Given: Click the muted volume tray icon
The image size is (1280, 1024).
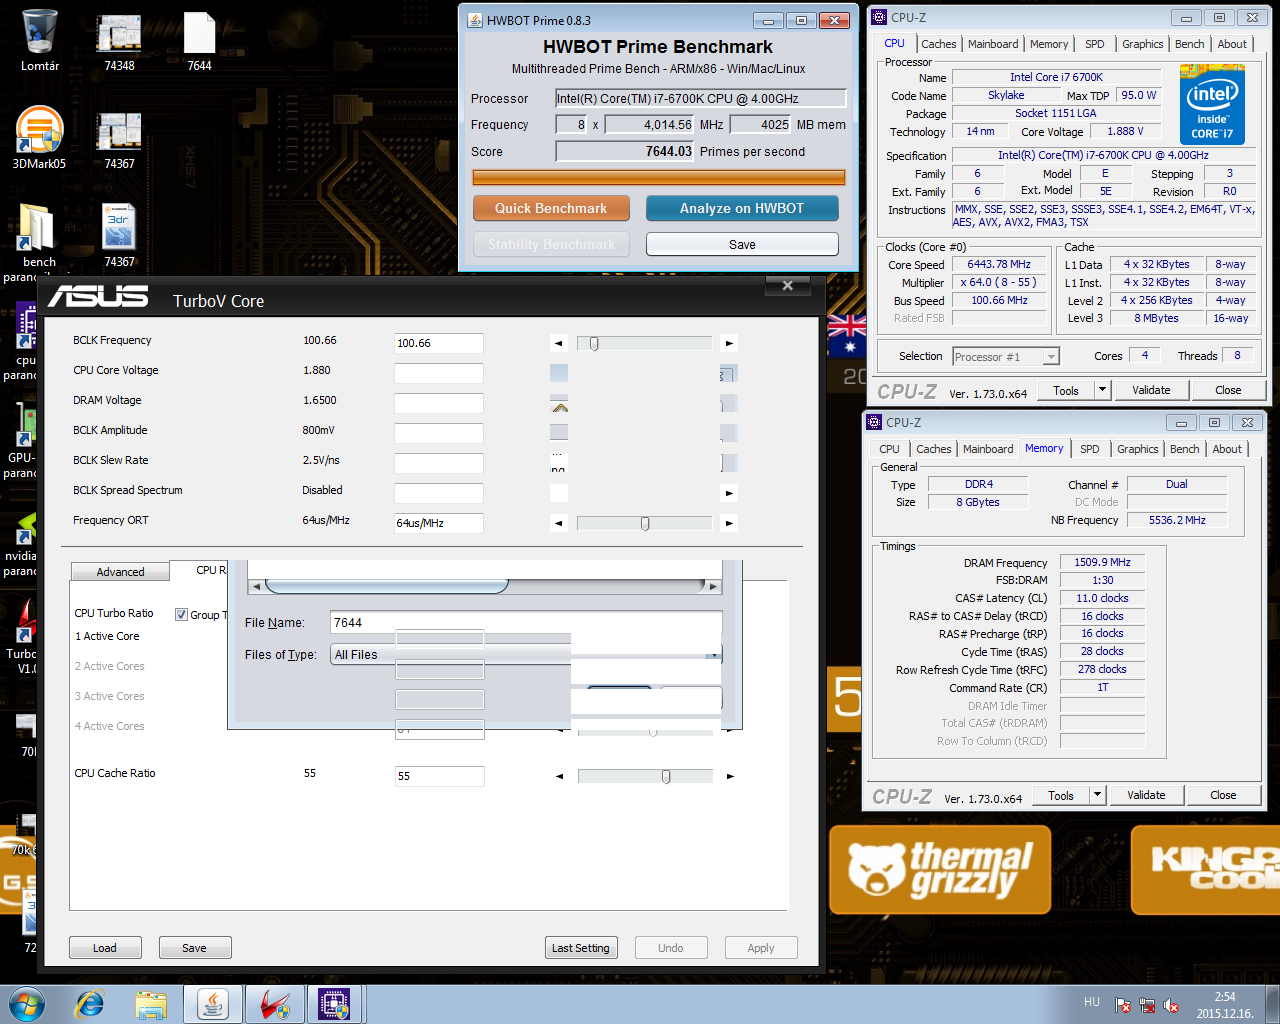Looking at the screenshot, I should 1171,1006.
